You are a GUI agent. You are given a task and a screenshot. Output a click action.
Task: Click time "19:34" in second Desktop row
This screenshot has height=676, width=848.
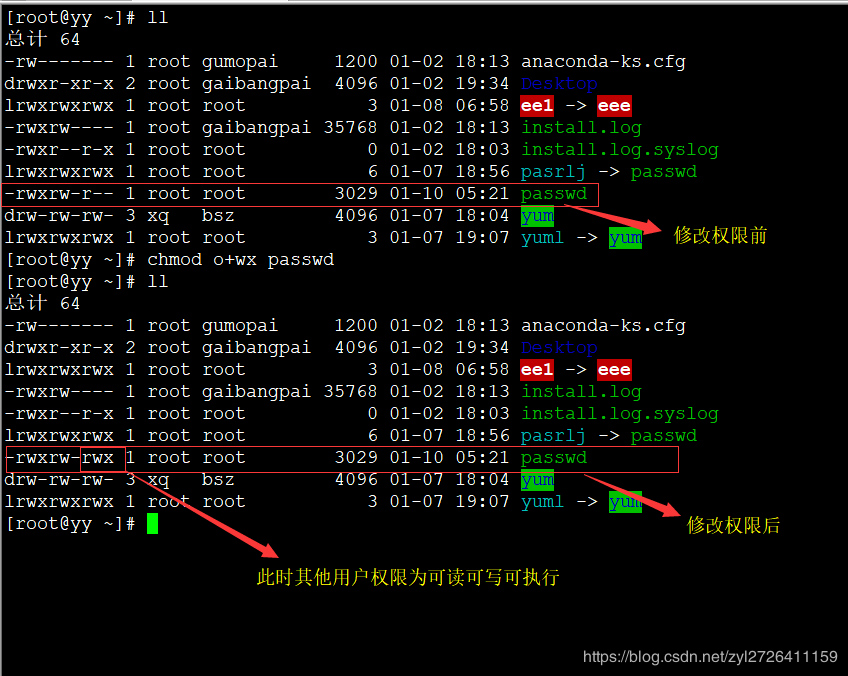pos(482,348)
